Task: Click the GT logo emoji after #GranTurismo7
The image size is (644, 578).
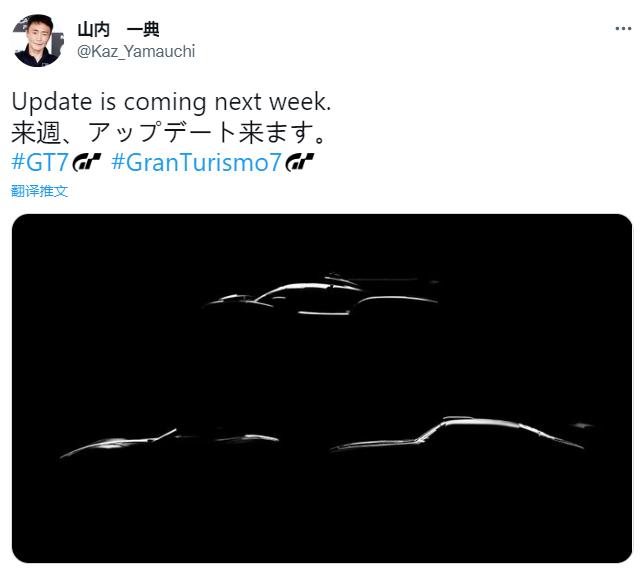Action: pos(300,163)
